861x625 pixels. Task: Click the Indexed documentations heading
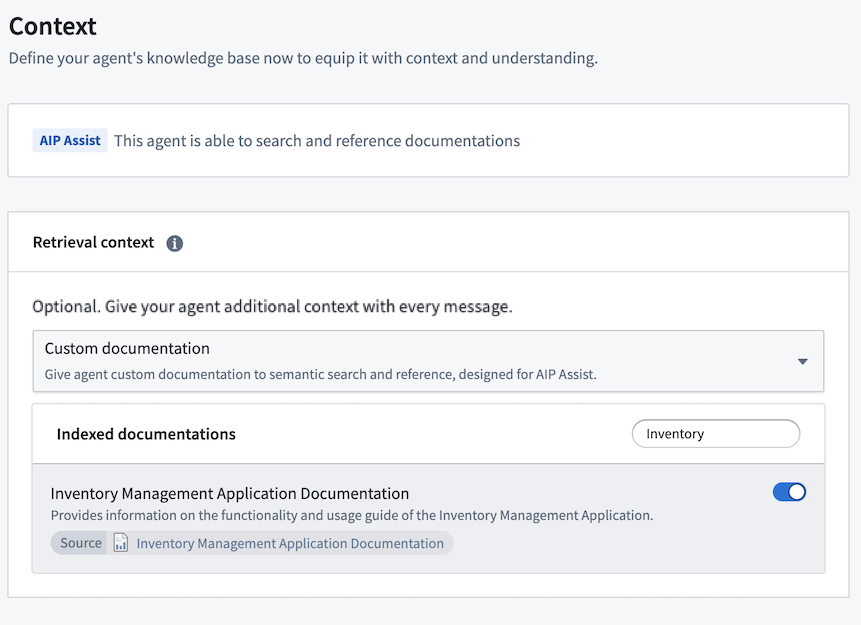(x=146, y=434)
